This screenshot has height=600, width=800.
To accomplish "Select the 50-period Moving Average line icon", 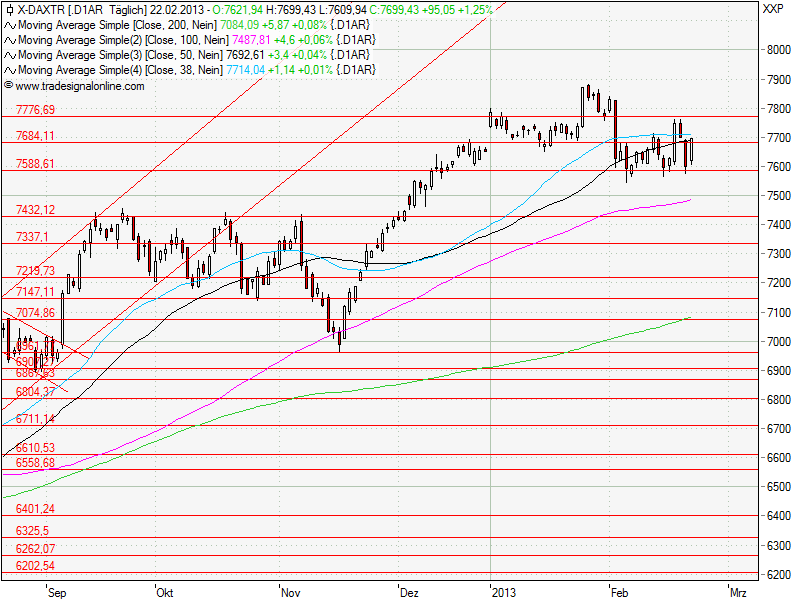I will 11,55.
